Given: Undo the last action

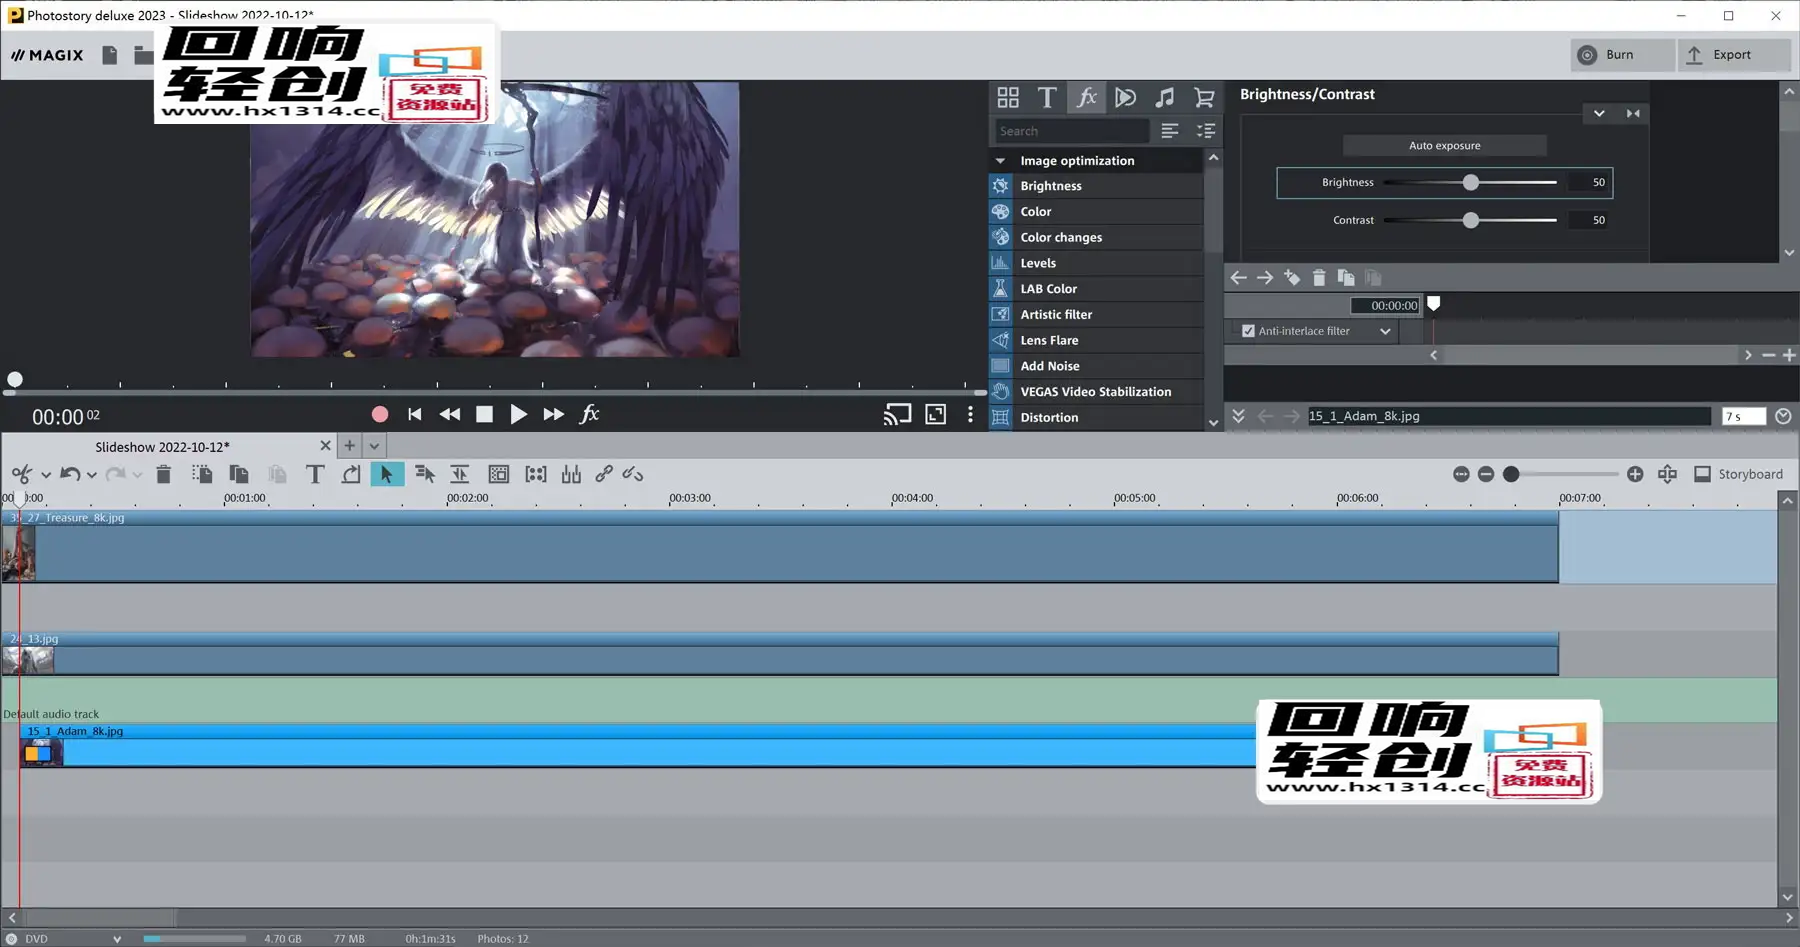Looking at the screenshot, I should click(x=70, y=474).
